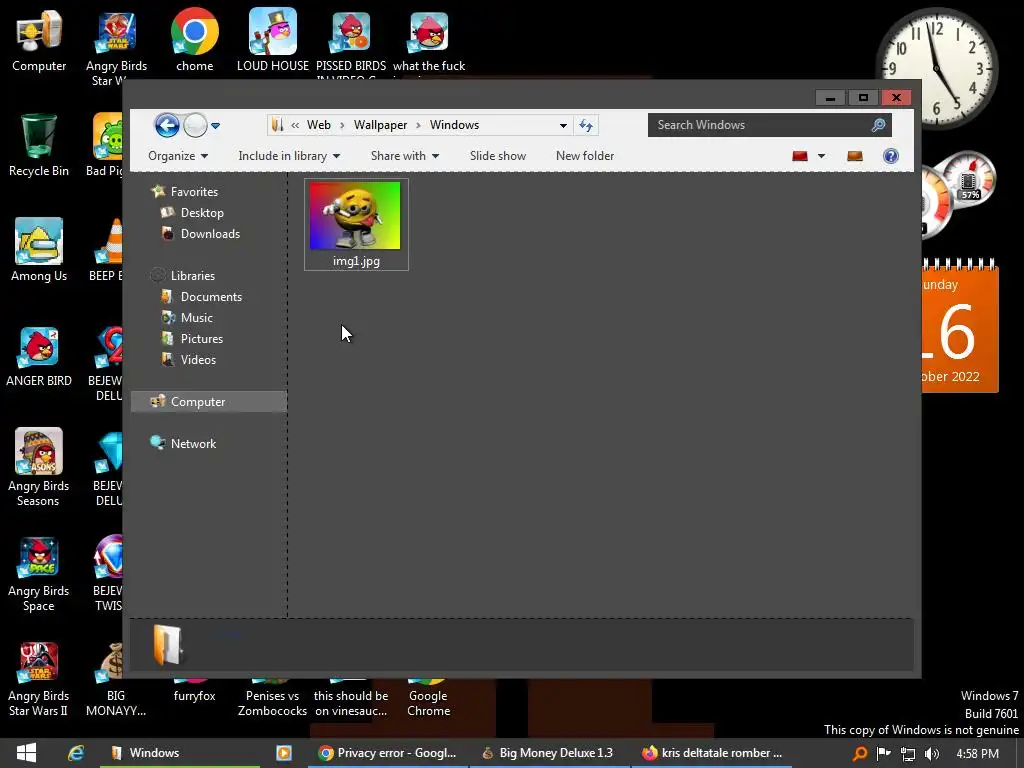Click the orange calendar gadget
1024x768 pixels.
tap(960, 327)
